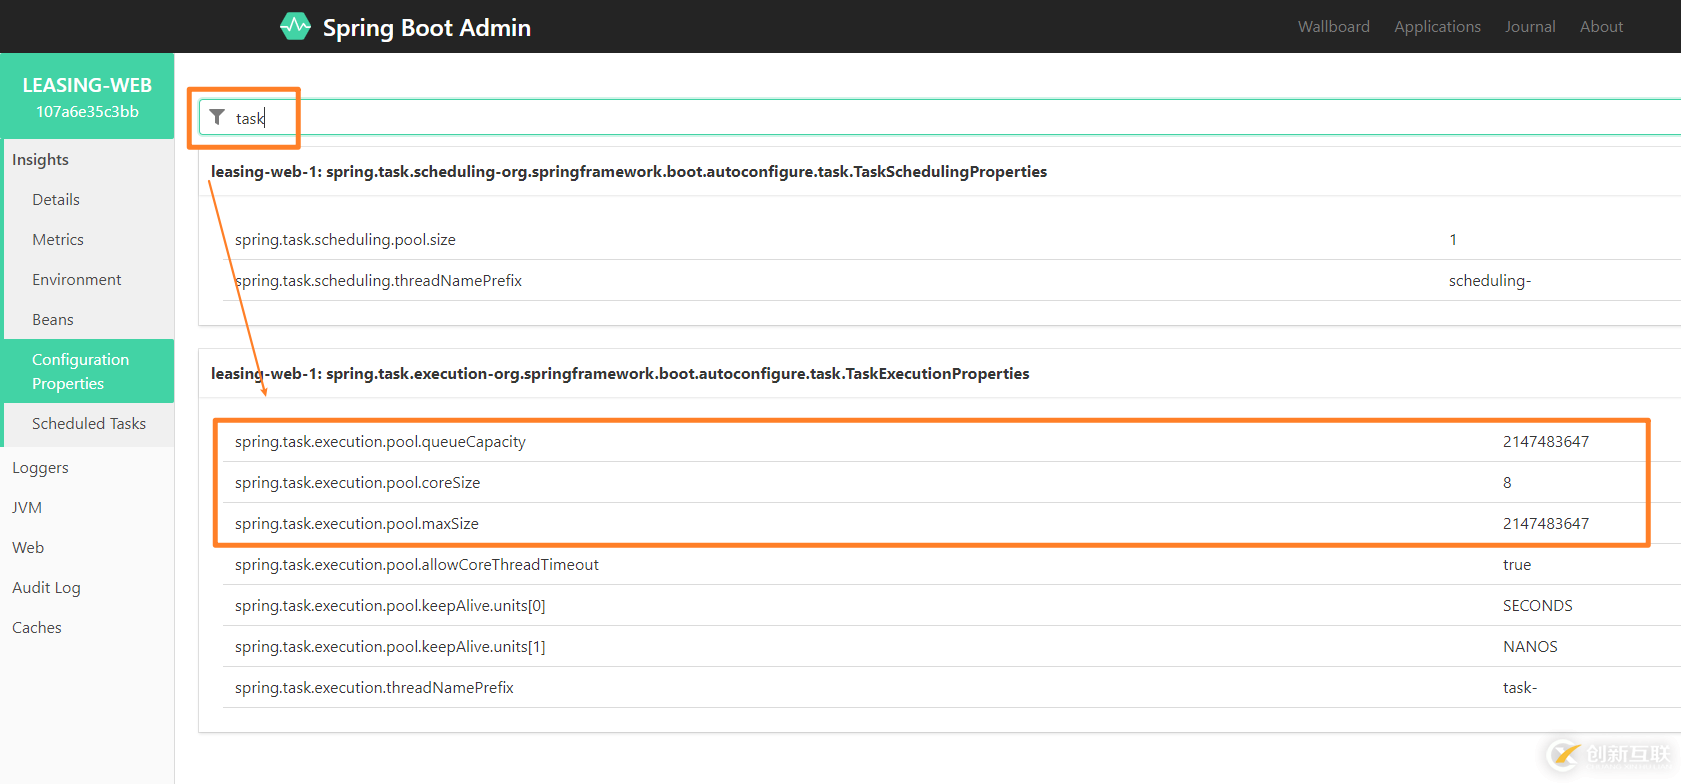Expand the Insights sidebar section
Viewport: 1681px width, 784px height.
(41, 160)
